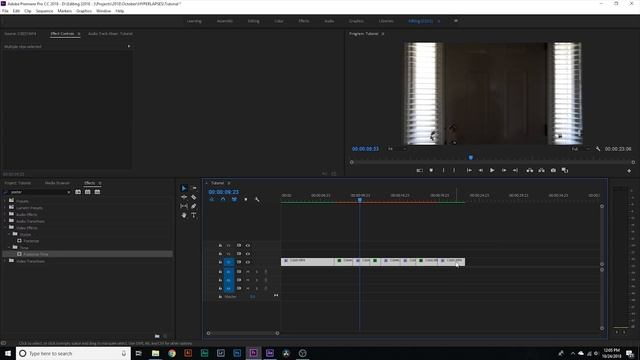Play the sequence in Program monitor
Image resolution: width=640 pixels, height=360 pixels.
(x=492, y=170)
